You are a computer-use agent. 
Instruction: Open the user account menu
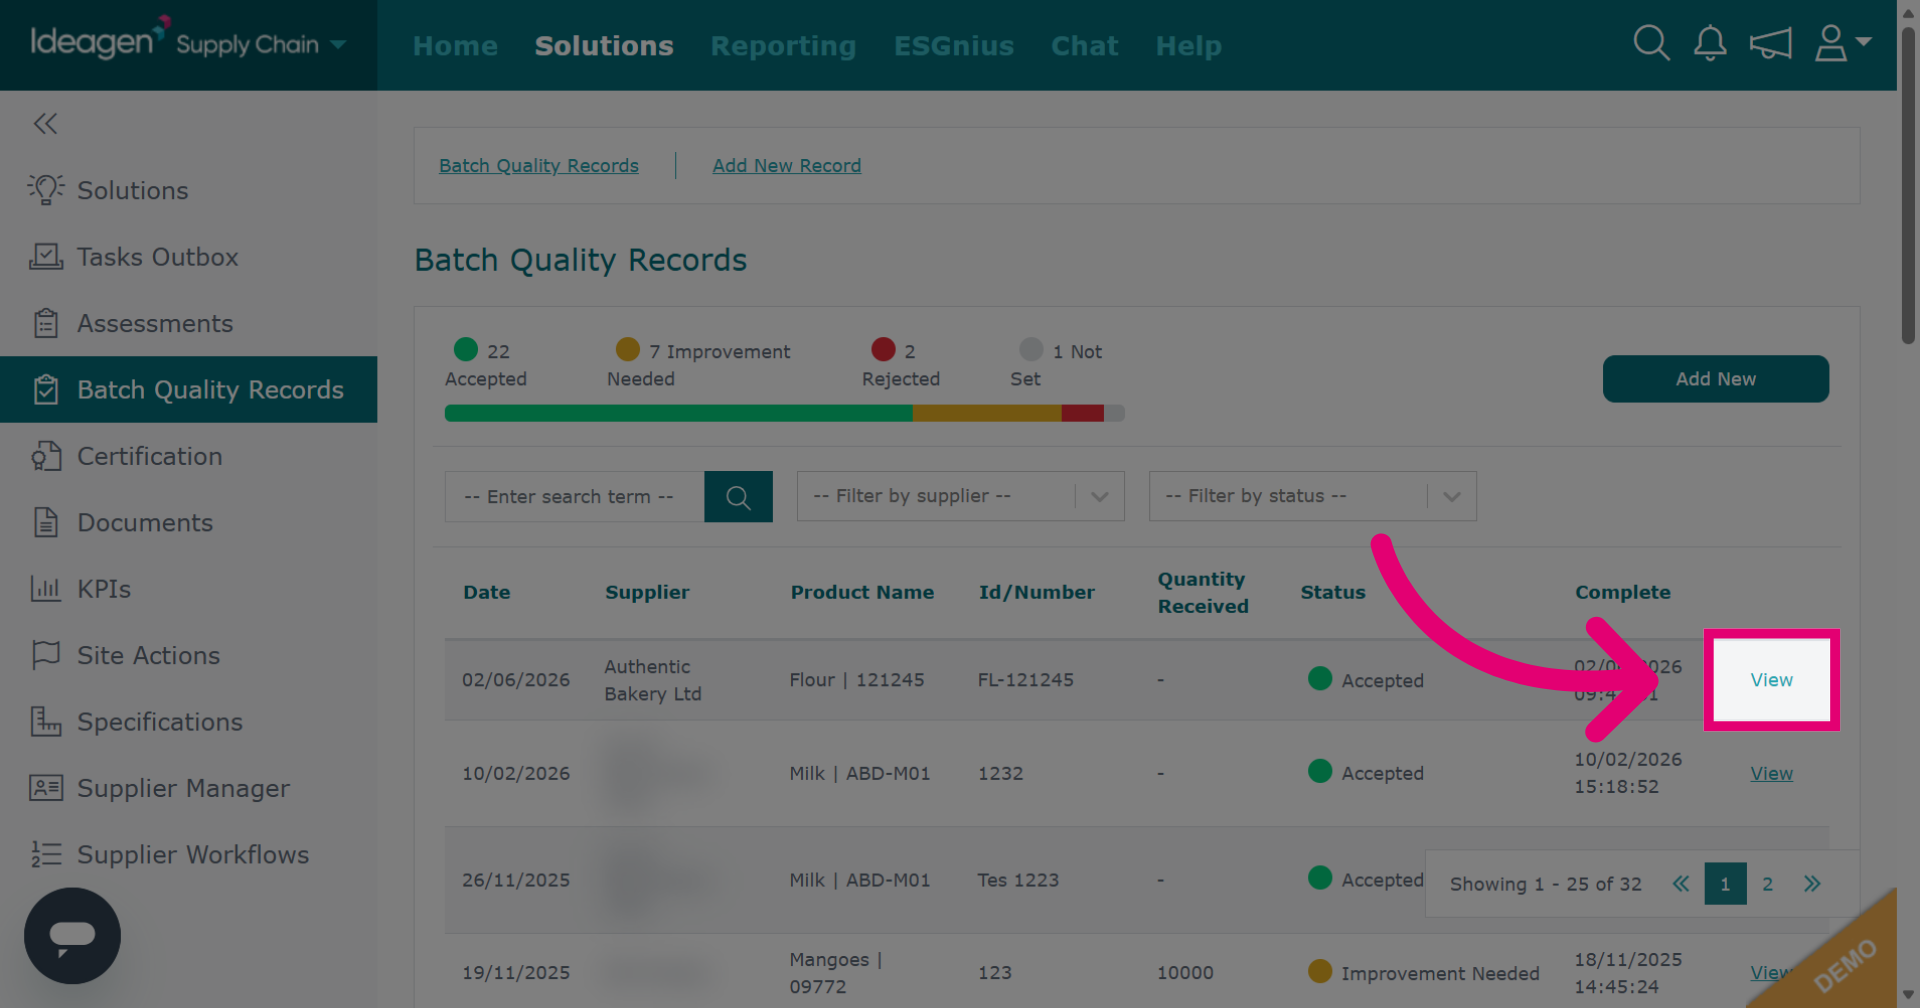pyautogui.click(x=1842, y=43)
